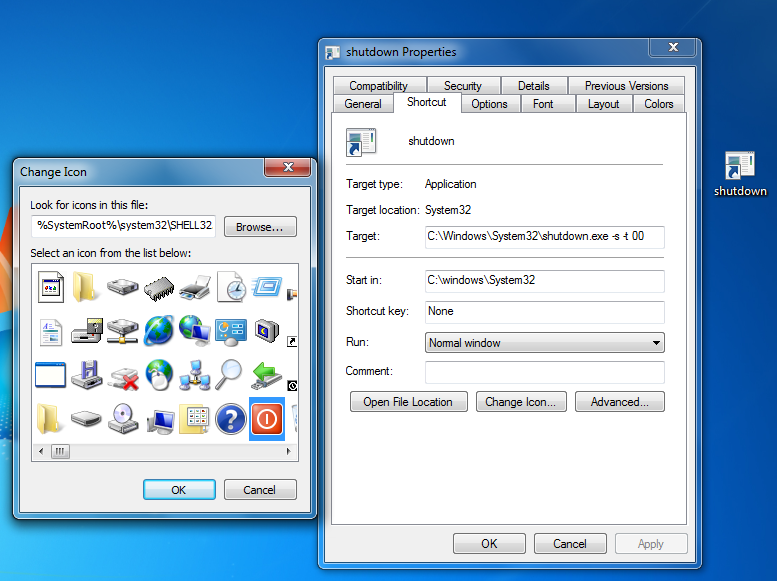777x581 pixels.
Task: Click the empty Comment field
Action: click(545, 372)
